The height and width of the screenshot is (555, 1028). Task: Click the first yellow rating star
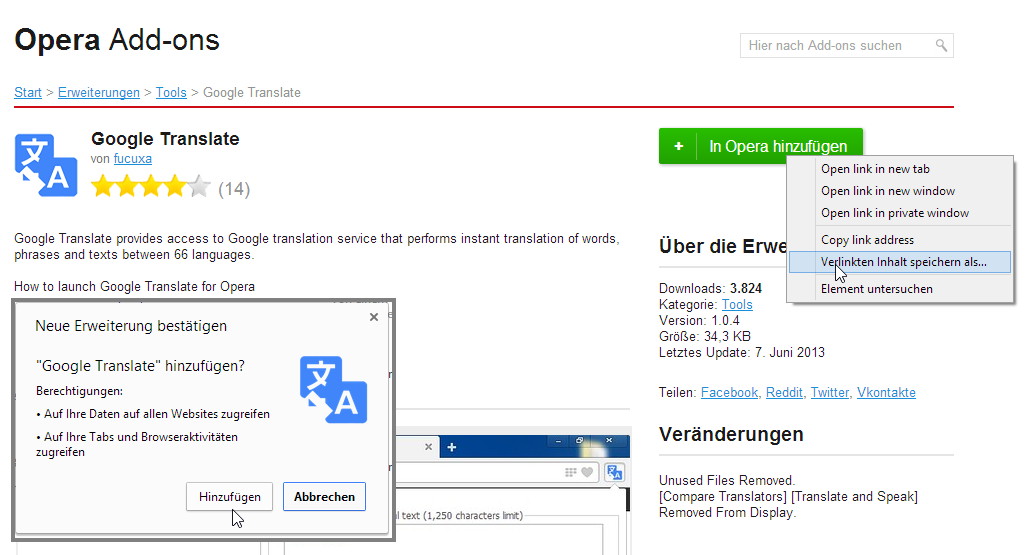tap(103, 187)
